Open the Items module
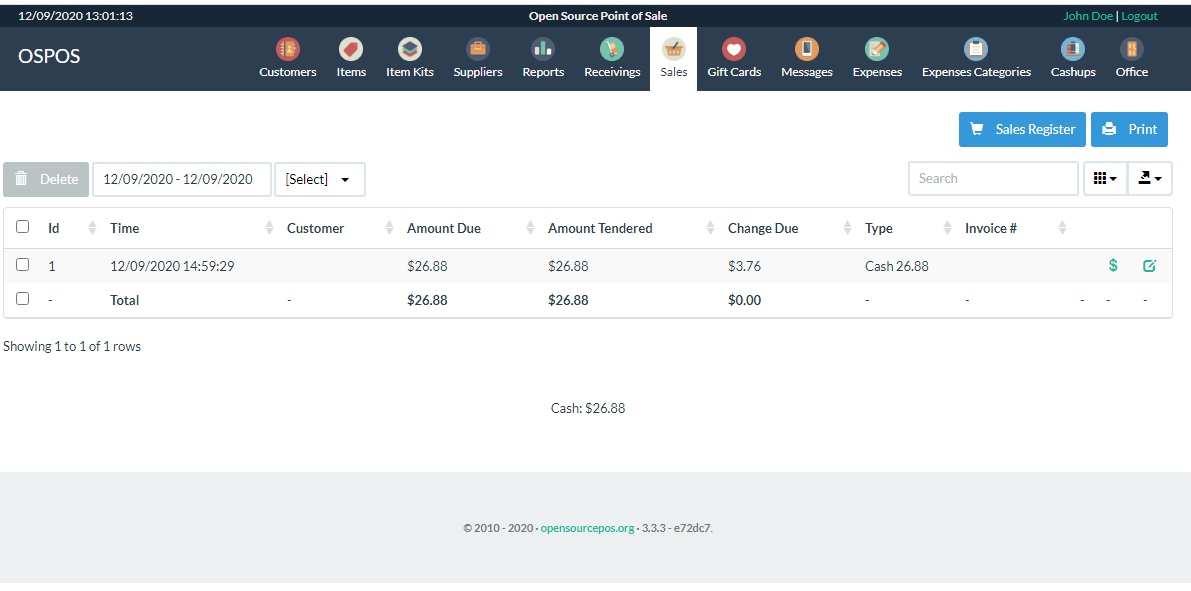The height and width of the screenshot is (591, 1191). (350, 58)
